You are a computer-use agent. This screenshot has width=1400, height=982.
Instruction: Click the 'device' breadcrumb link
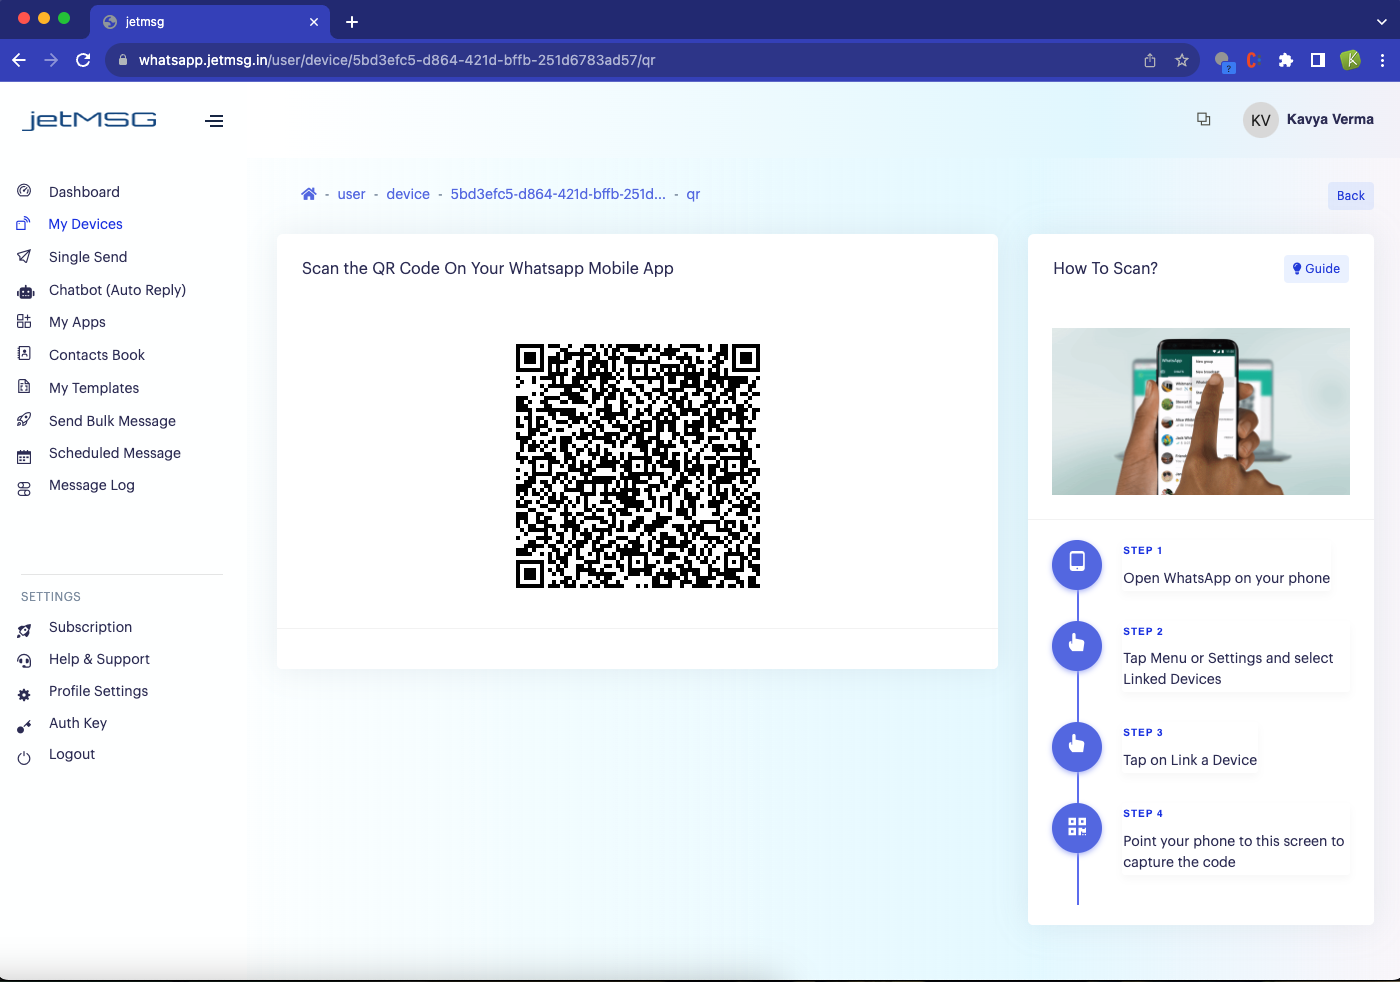click(x=408, y=194)
